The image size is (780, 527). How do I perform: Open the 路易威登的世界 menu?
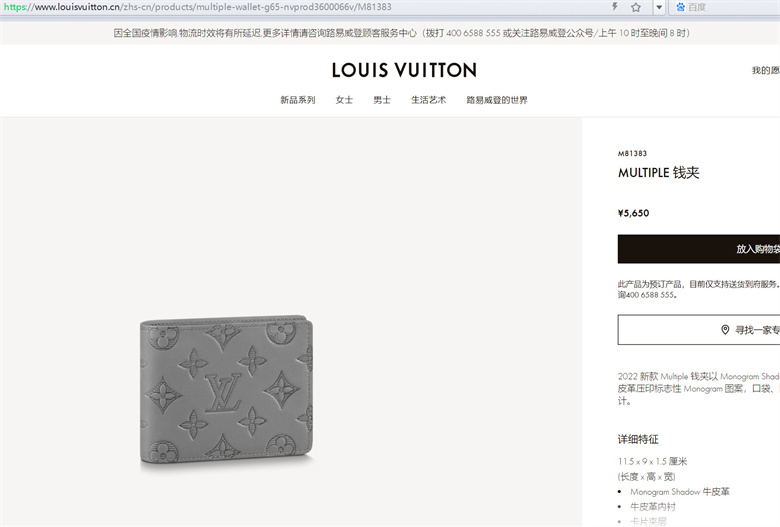(496, 100)
